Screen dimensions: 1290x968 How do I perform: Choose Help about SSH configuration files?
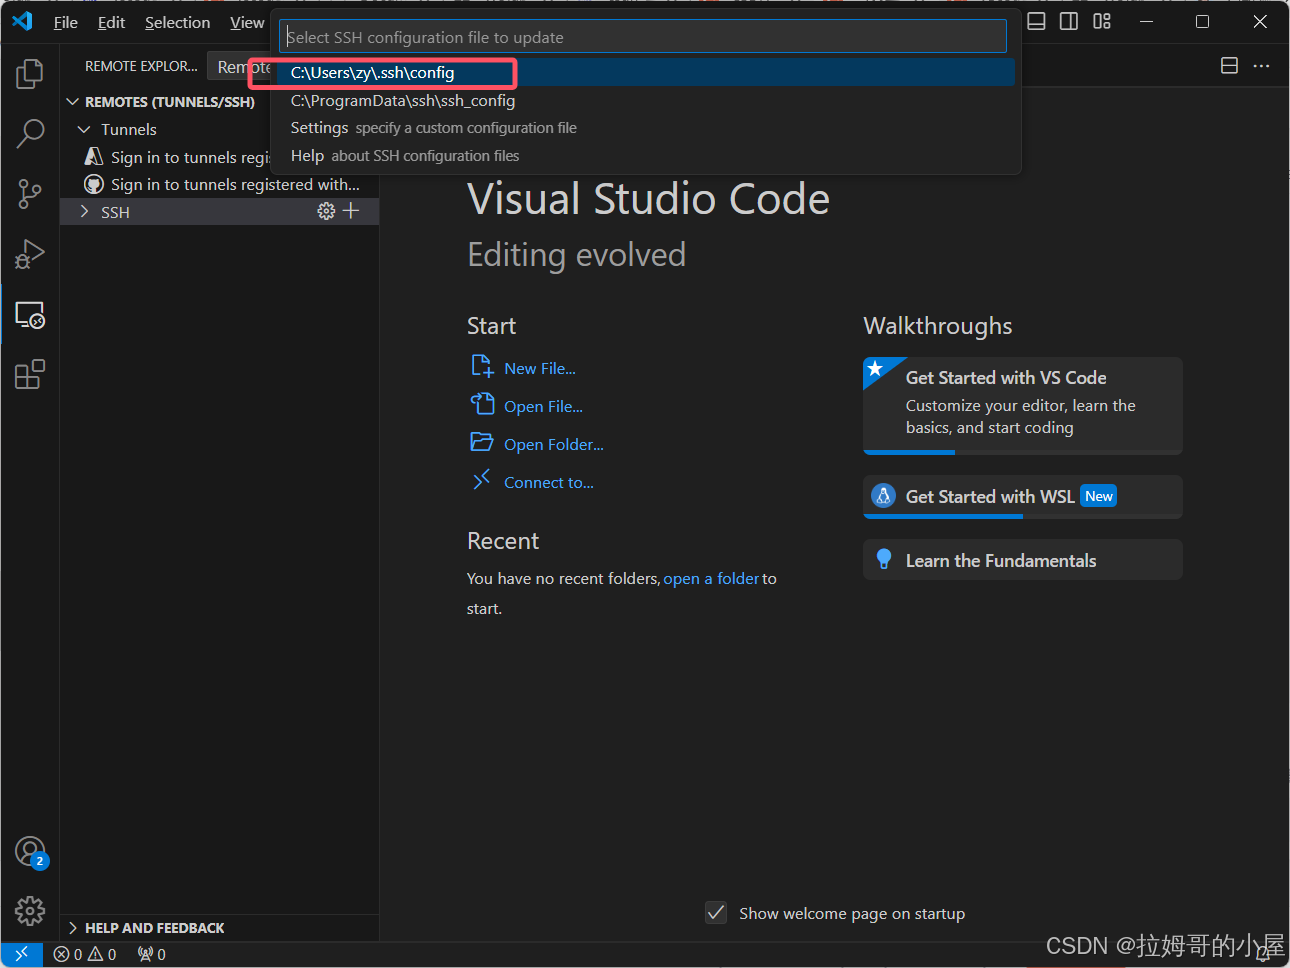pos(647,156)
